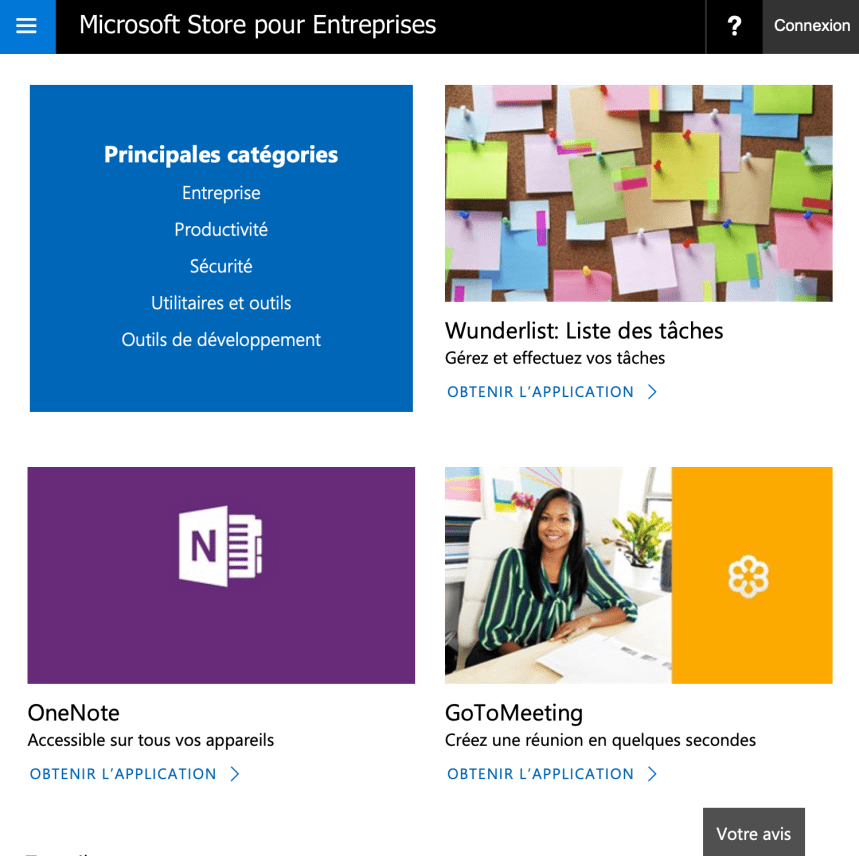The height and width of the screenshot is (856, 859).
Task: Open the Votre avis feedback panel
Action: point(753,833)
